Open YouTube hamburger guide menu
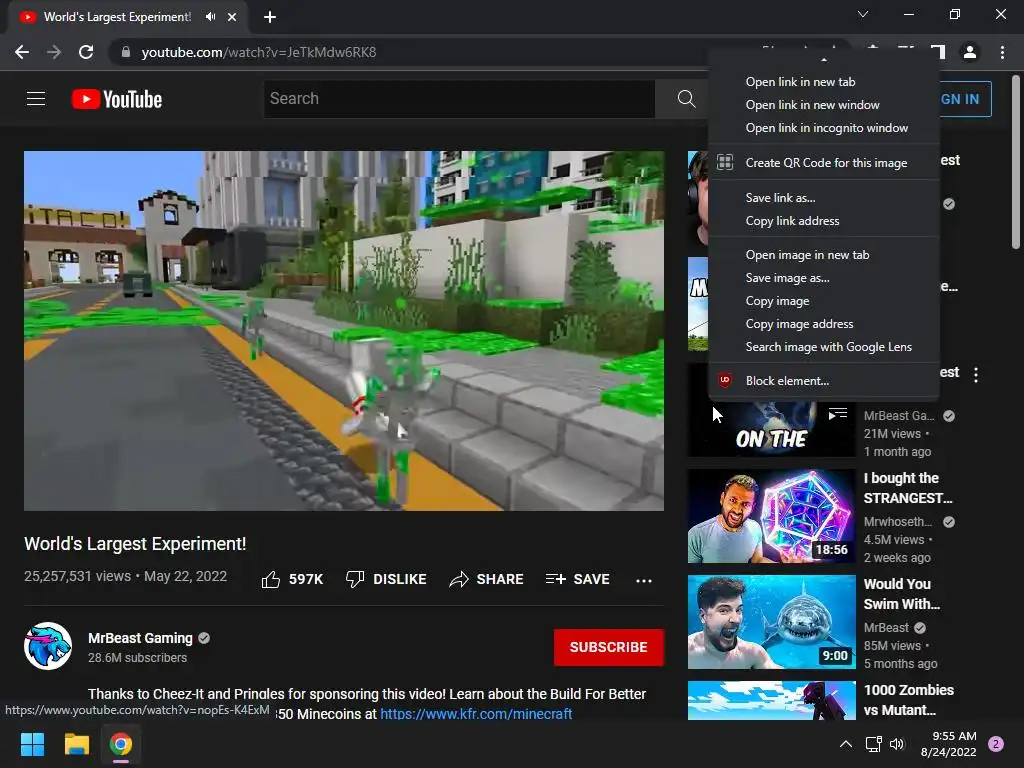Screen dimensions: 1024x768 [36, 99]
